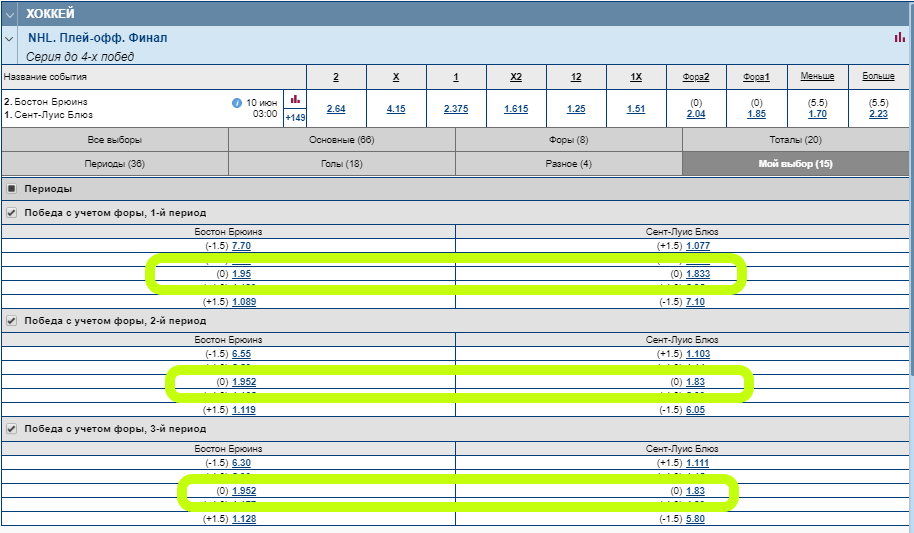Screen dimensions: 914x533
Task: Pick St. Louis 2nd period +1.5 at 1.103
Action: pyautogui.click(x=697, y=354)
